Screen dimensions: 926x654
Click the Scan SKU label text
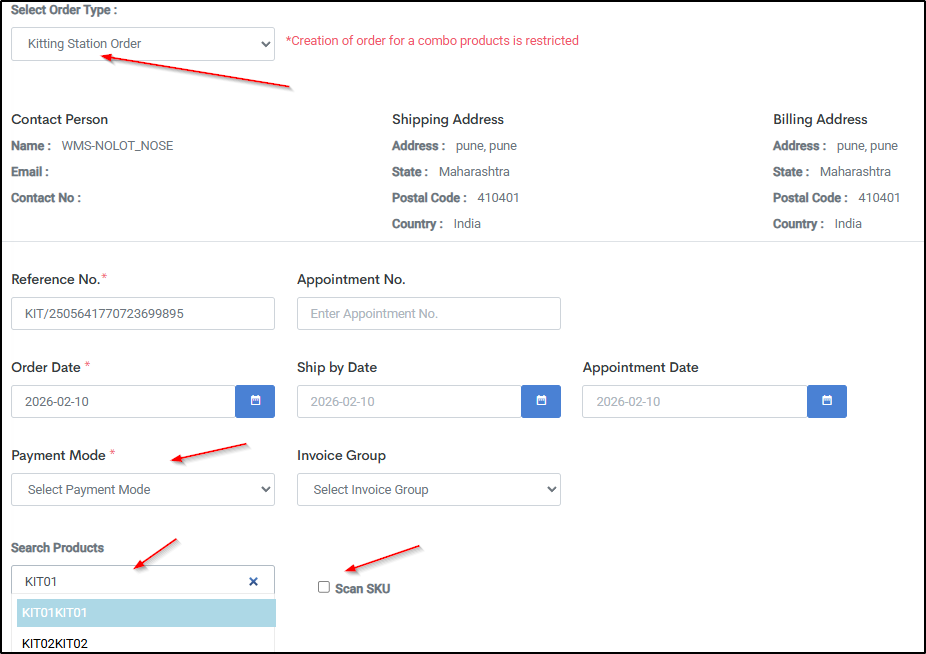(x=362, y=589)
